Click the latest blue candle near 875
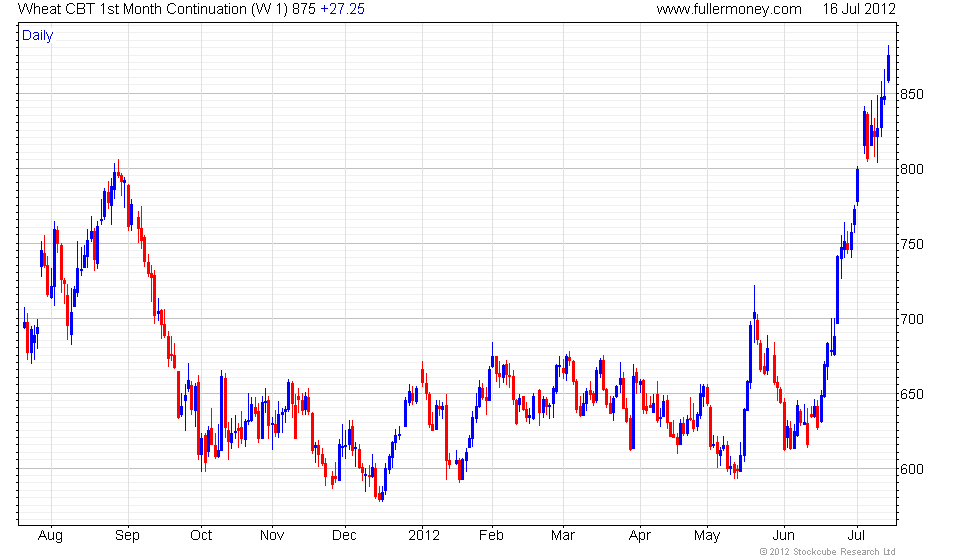The image size is (980, 560). 888,64
